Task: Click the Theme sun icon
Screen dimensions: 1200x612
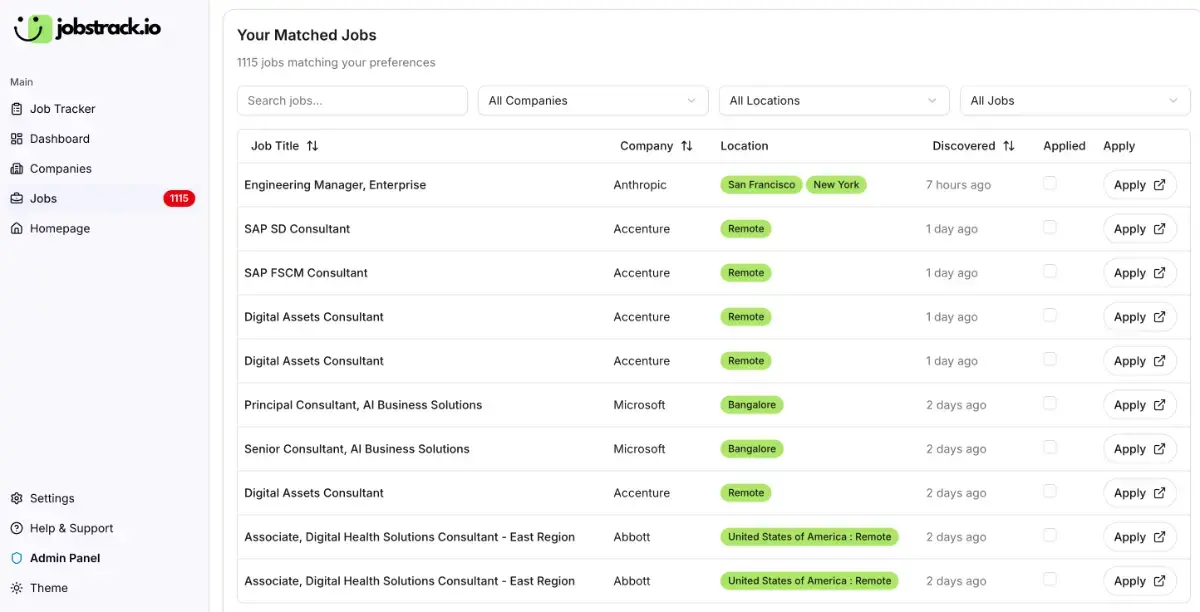Action: pos(16,589)
